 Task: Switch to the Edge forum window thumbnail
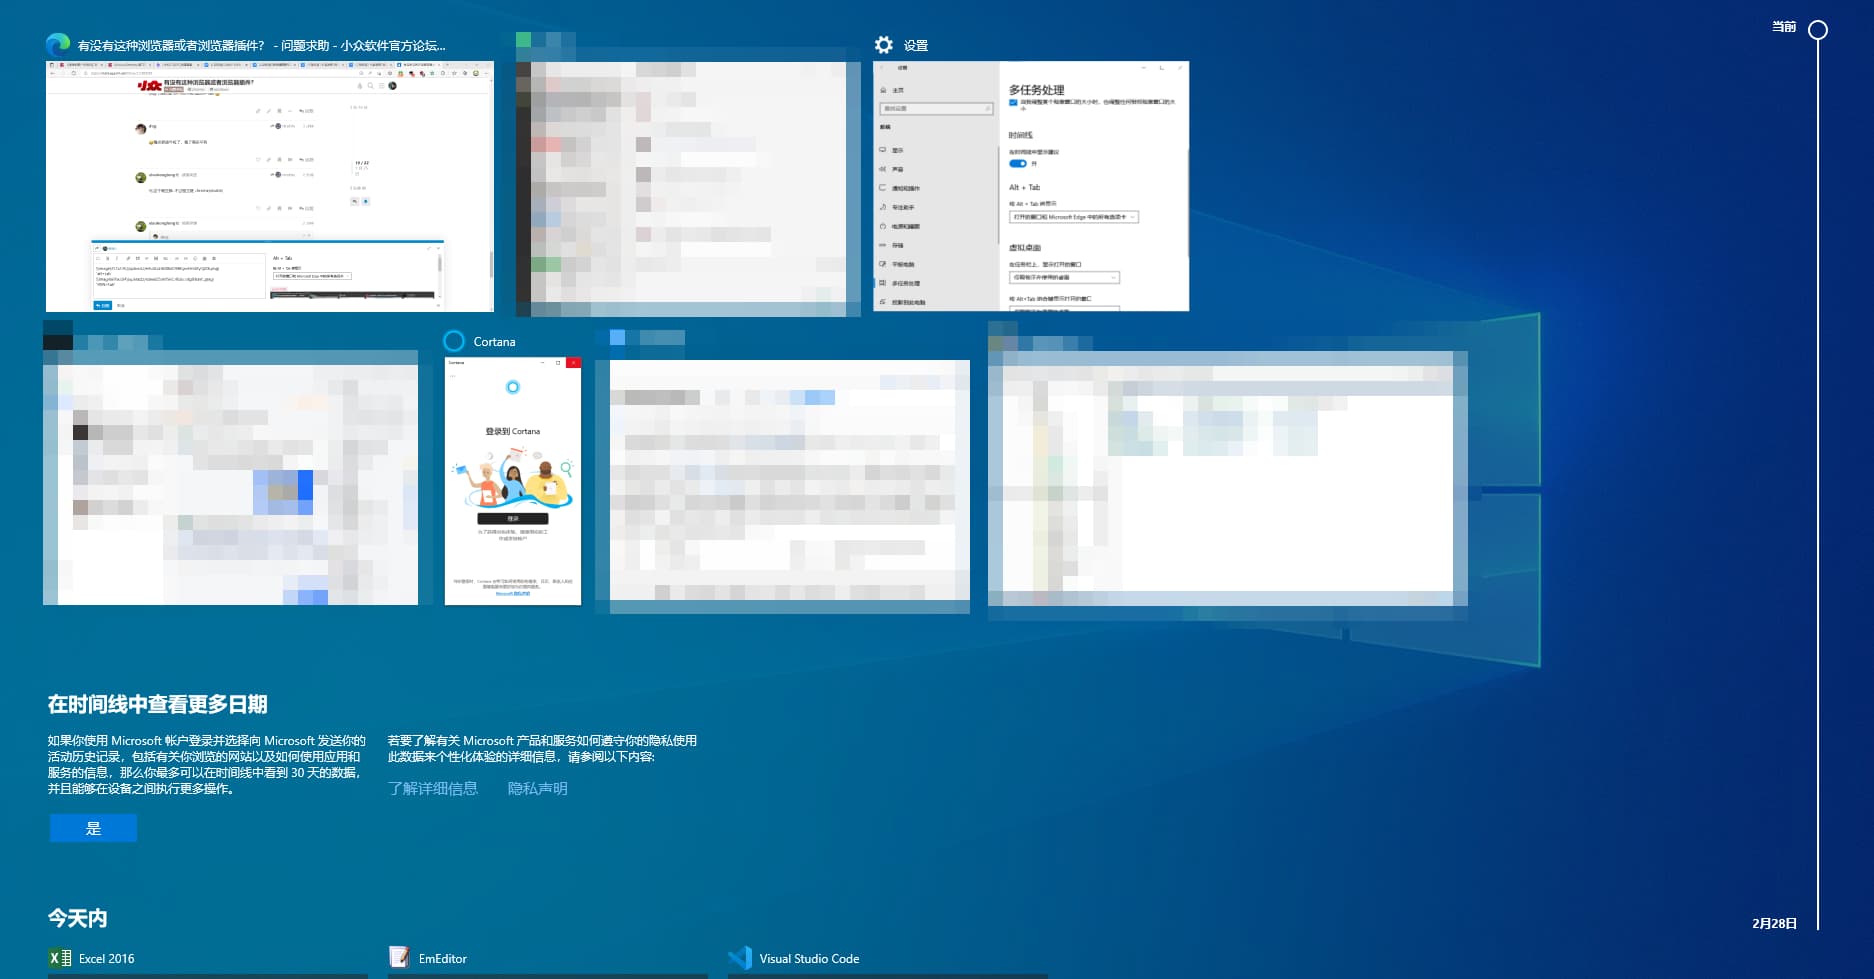pyautogui.click(x=270, y=186)
